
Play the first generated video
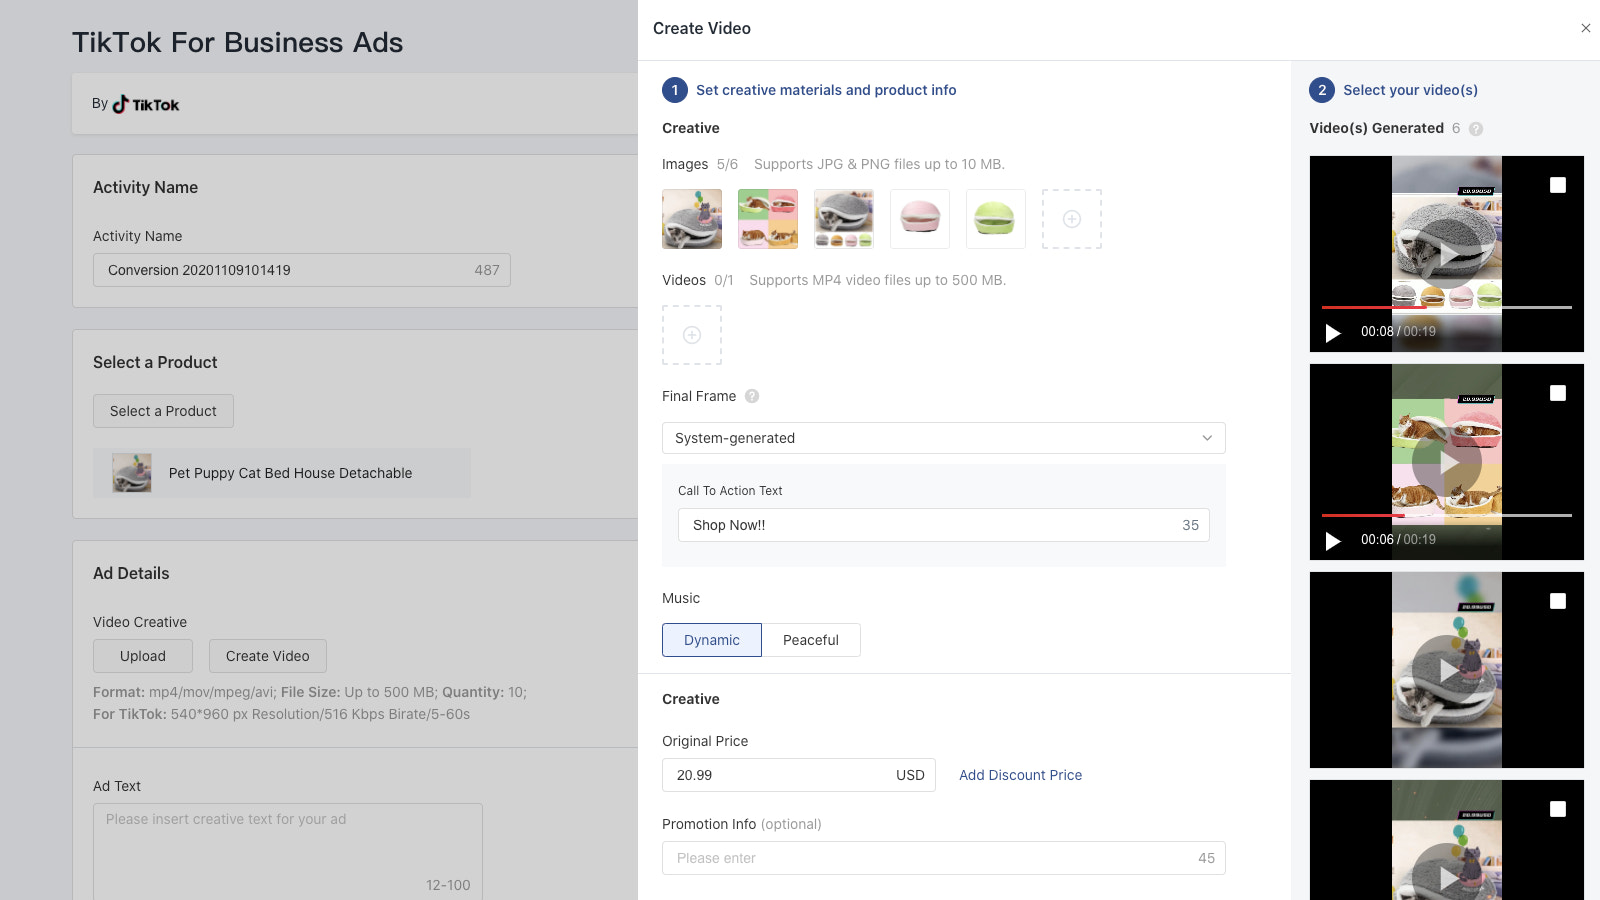tap(1333, 332)
